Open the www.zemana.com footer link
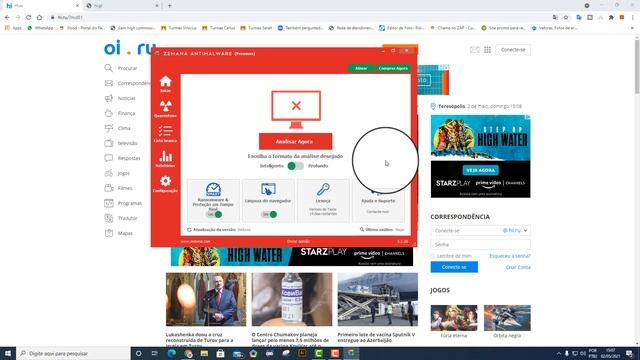This screenshot has height=360, width=640. (195, 241)
